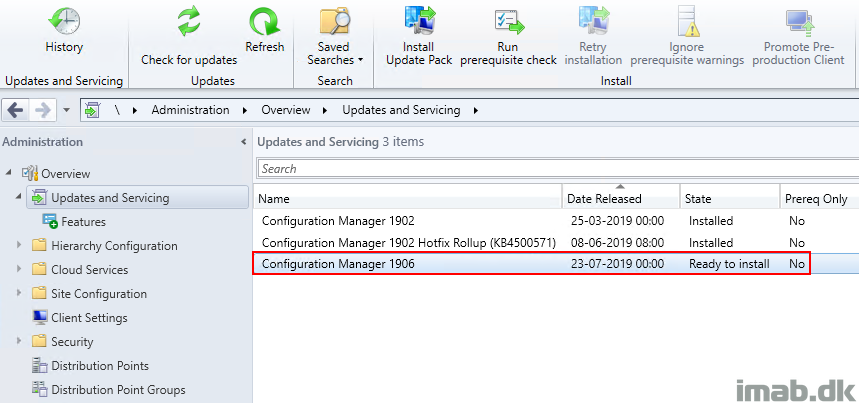Collapse the Overview tree node
859x403 pixels.
[8, 173]
